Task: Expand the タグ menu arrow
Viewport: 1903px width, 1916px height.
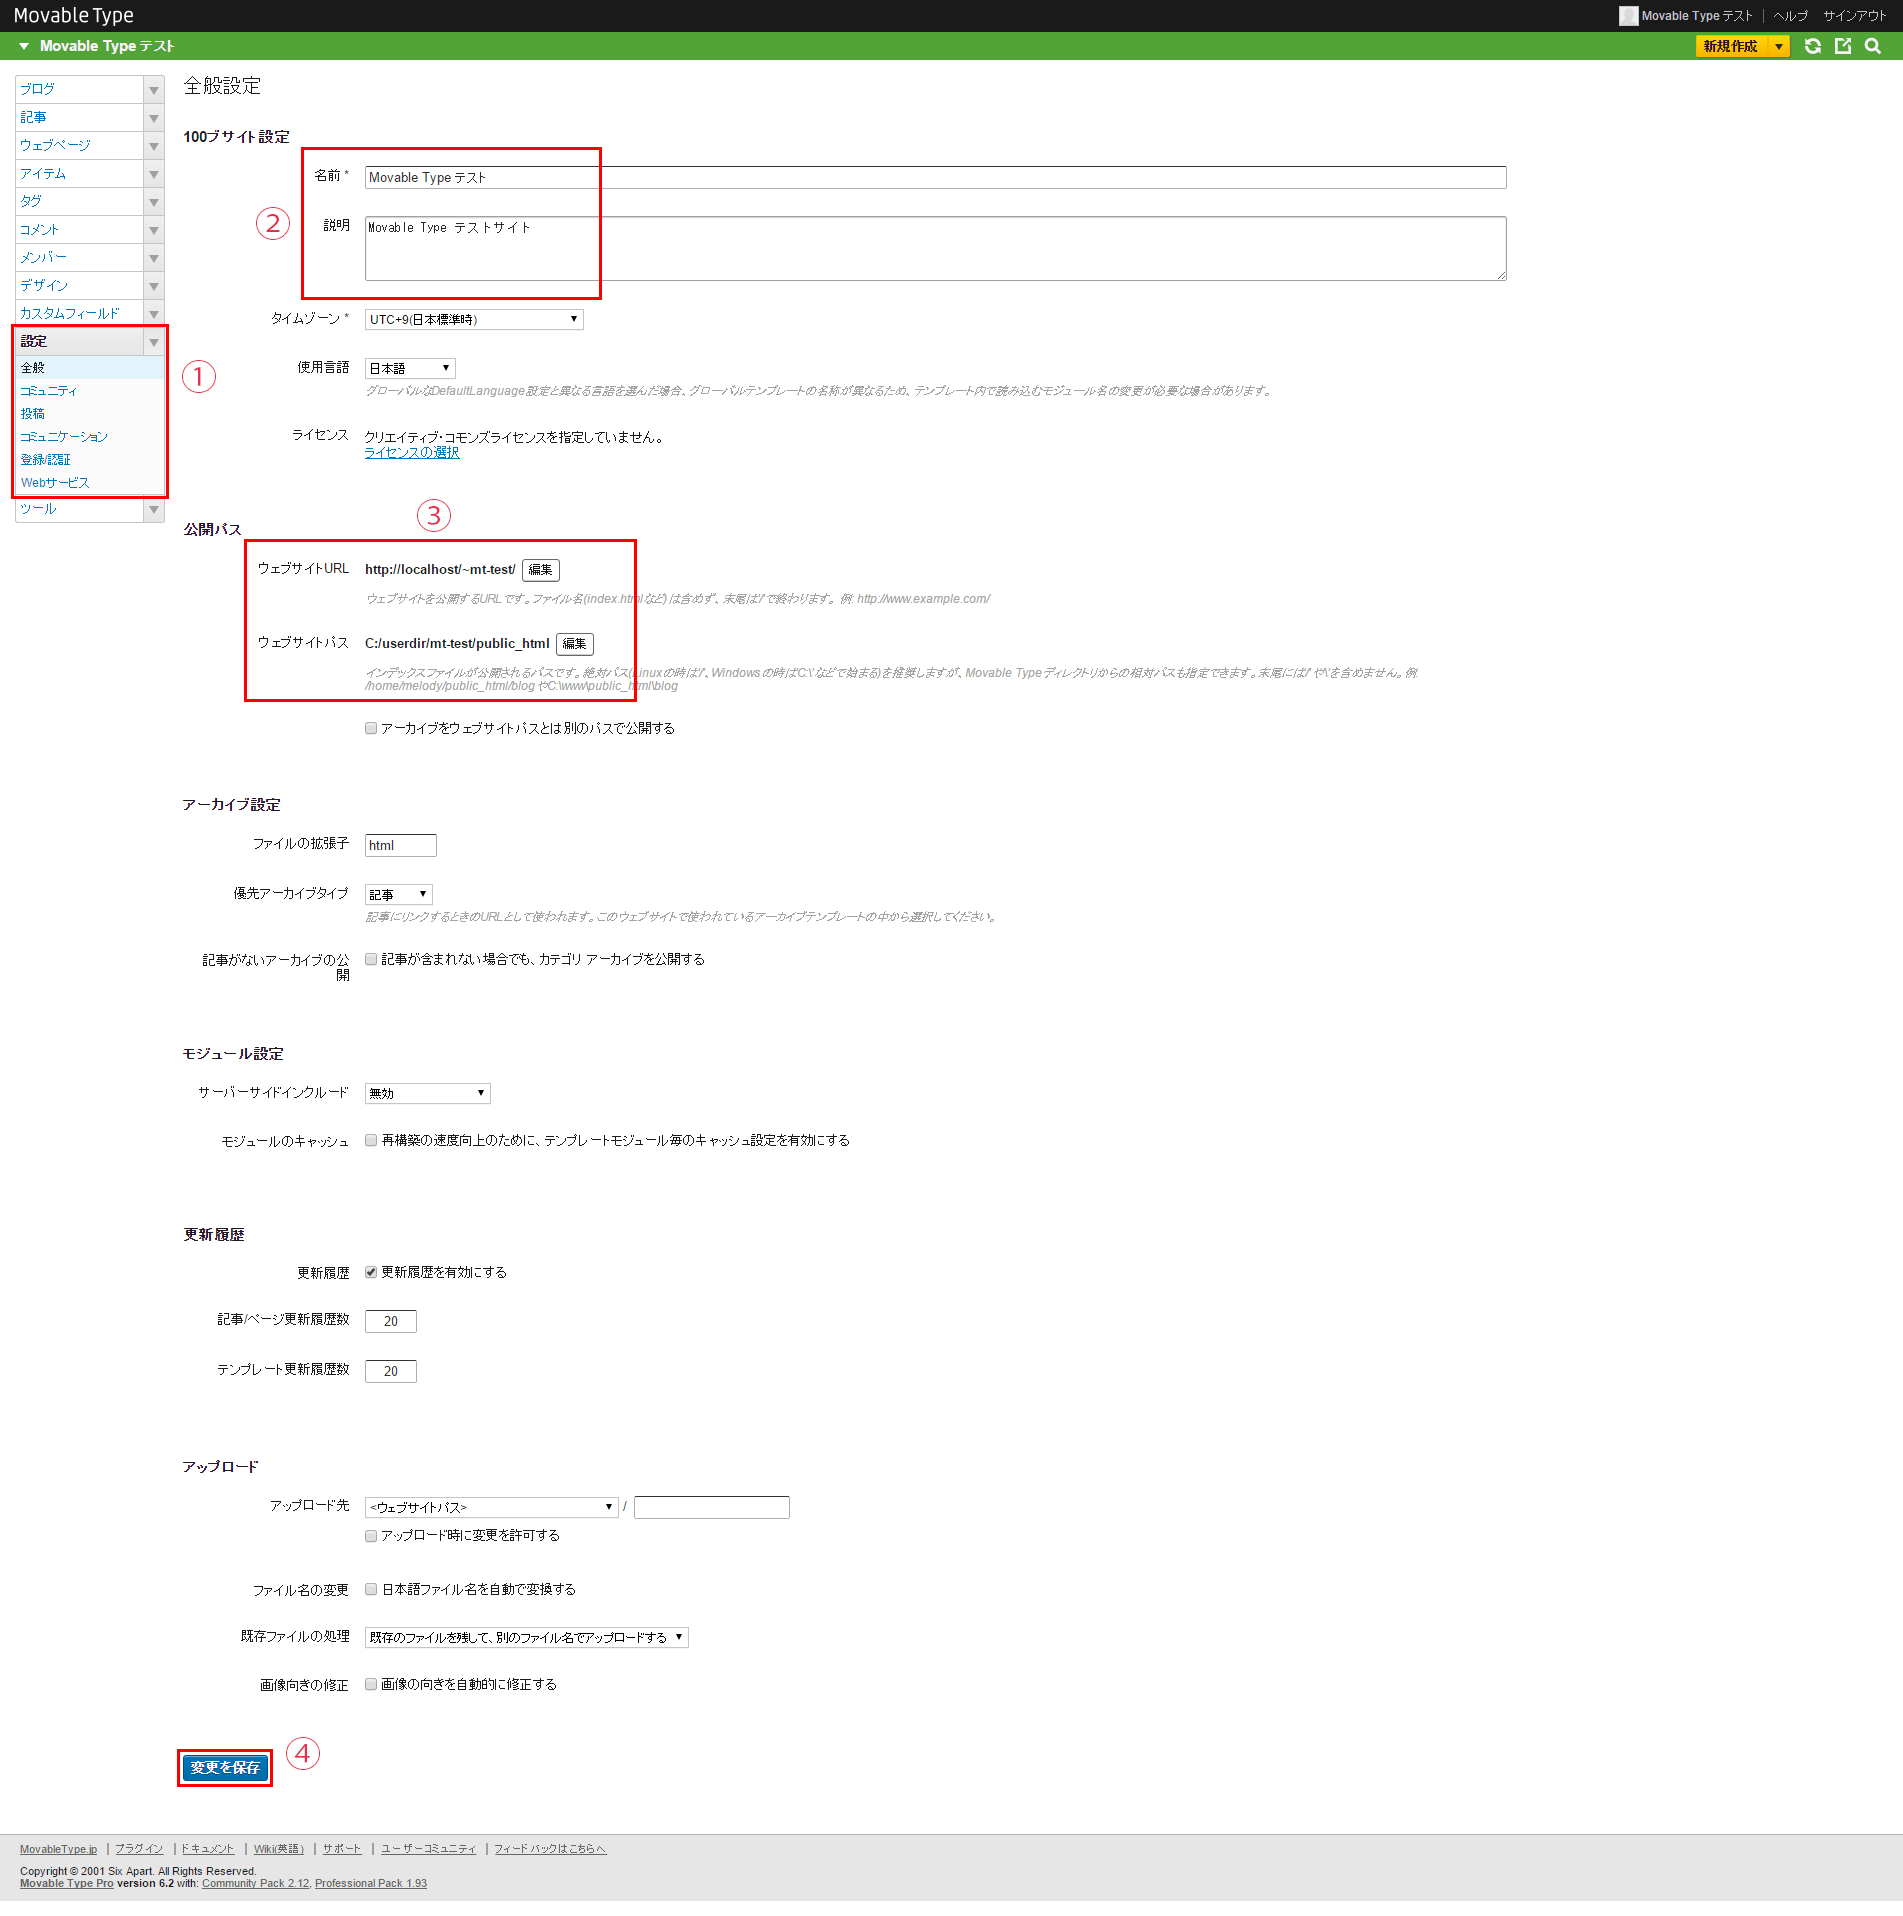Action: coord(154,202)
